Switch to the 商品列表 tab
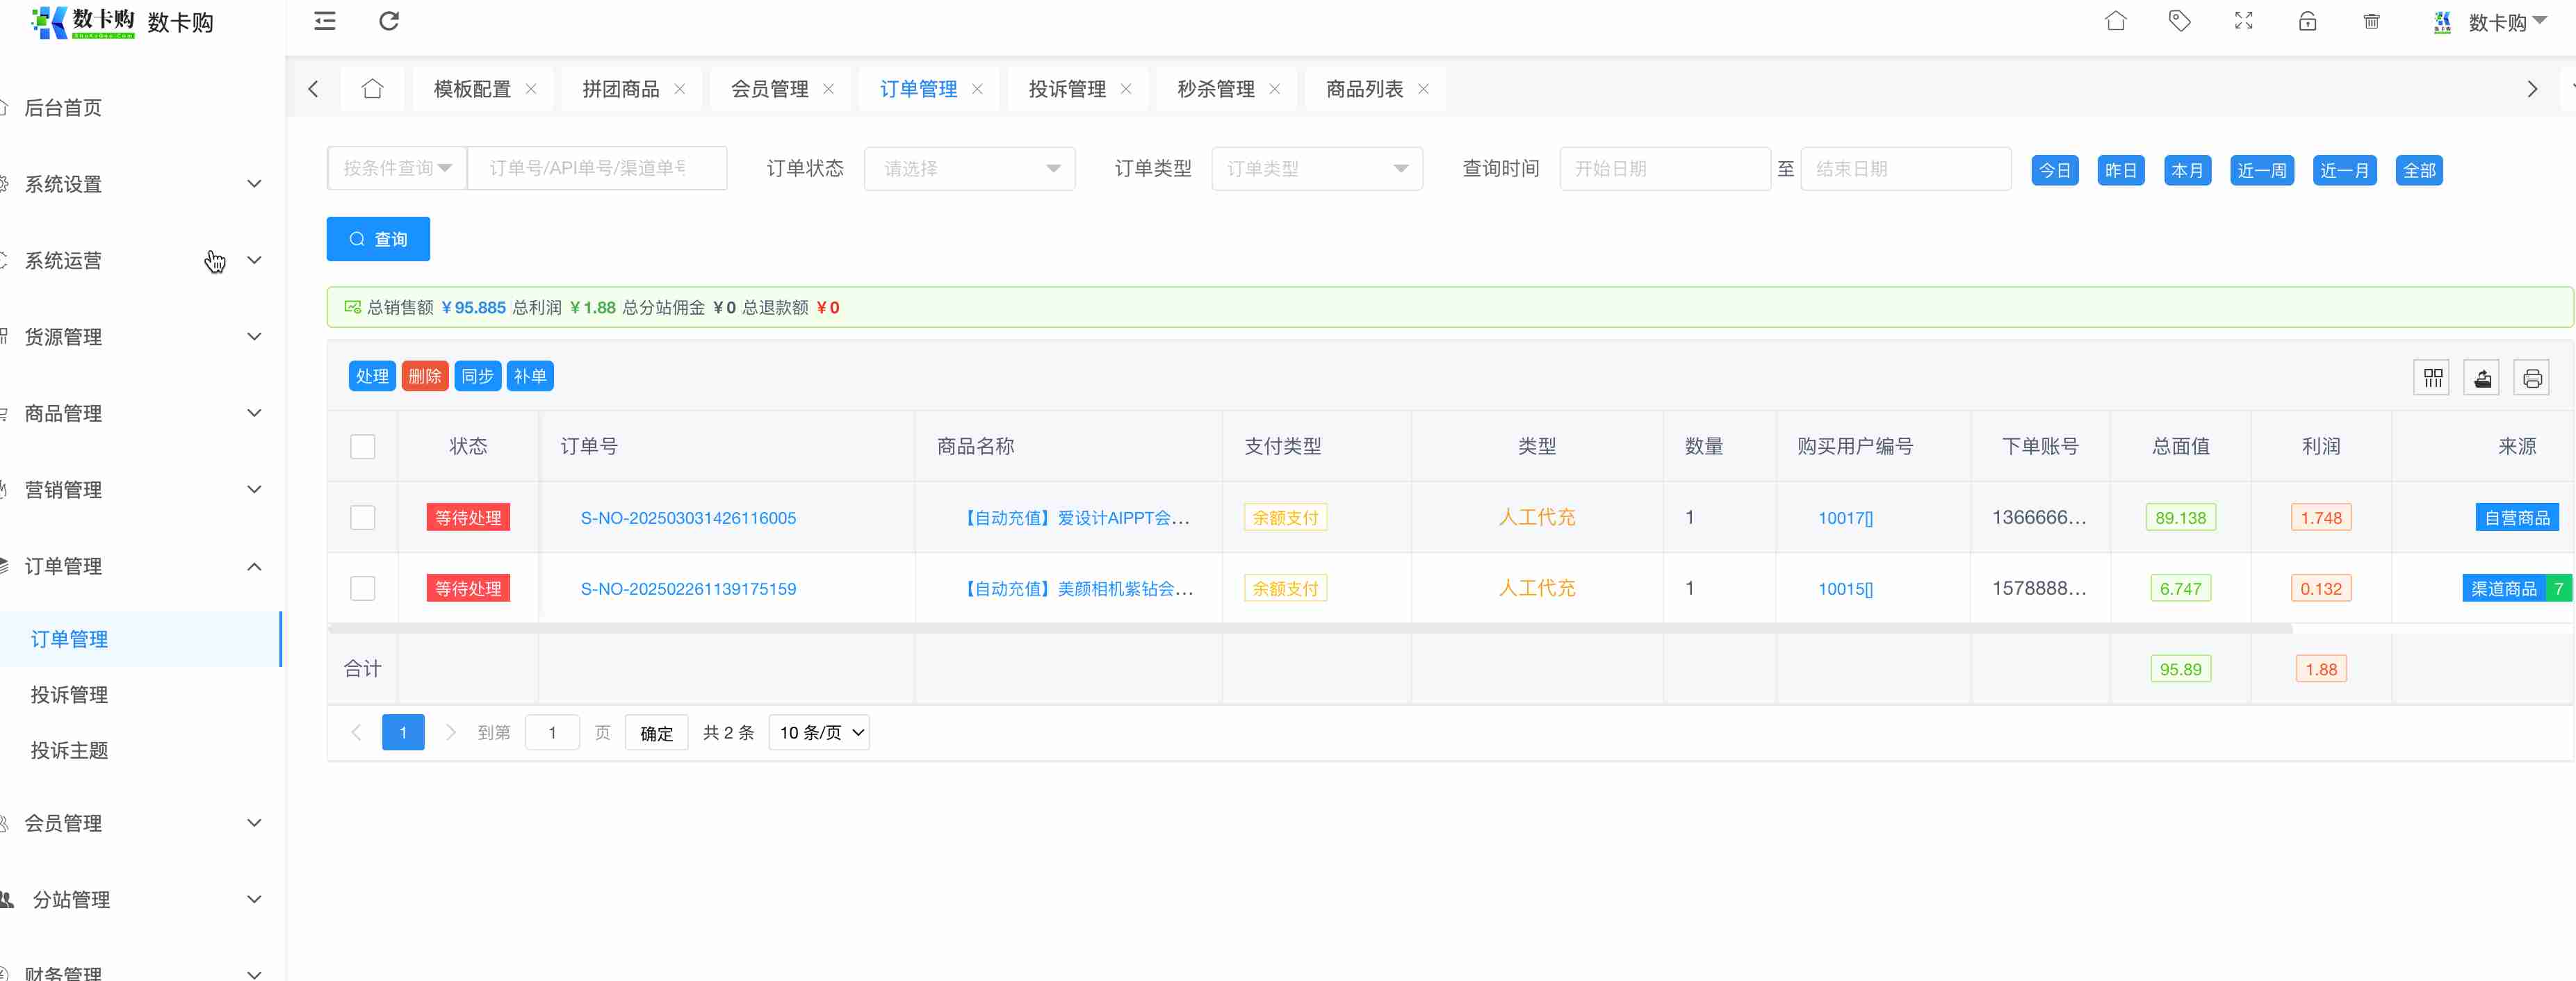This screenshot has height=981, width=2576. tap(1364, 89)
